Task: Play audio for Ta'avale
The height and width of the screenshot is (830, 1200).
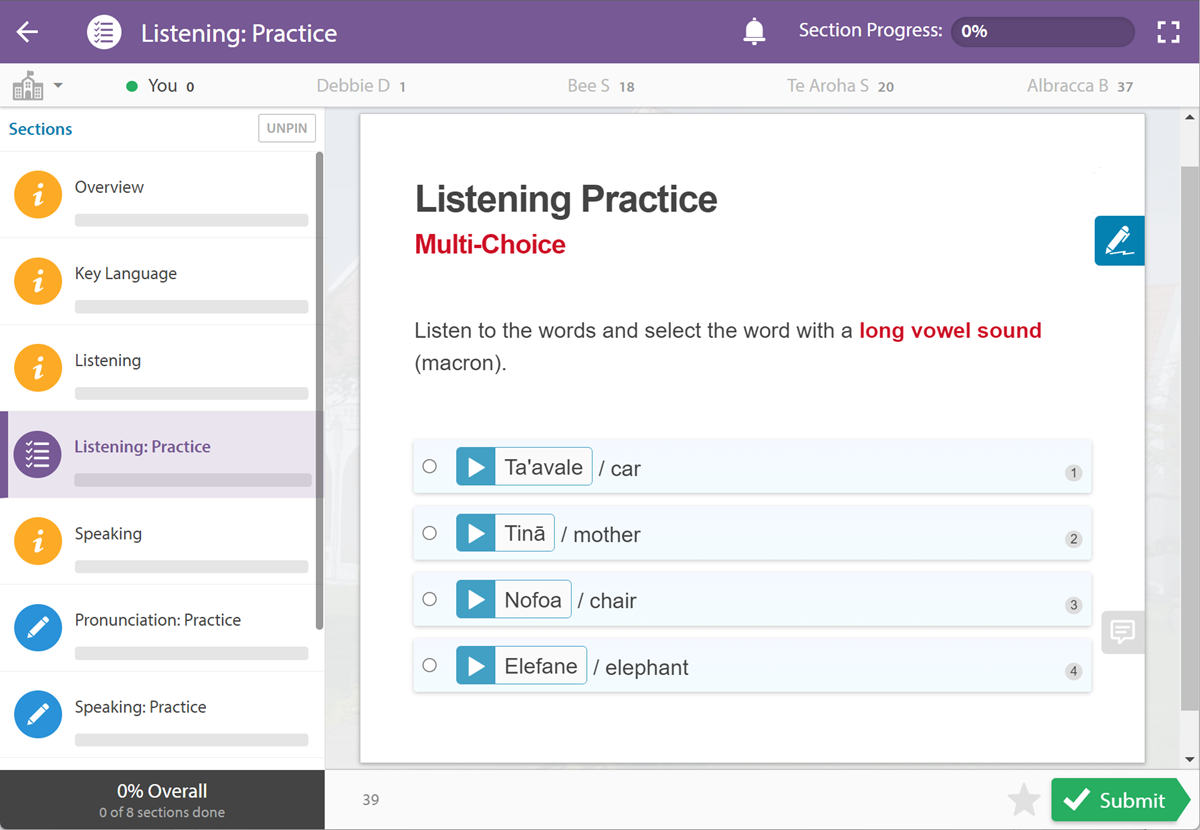Action: [x=476, y=467]
